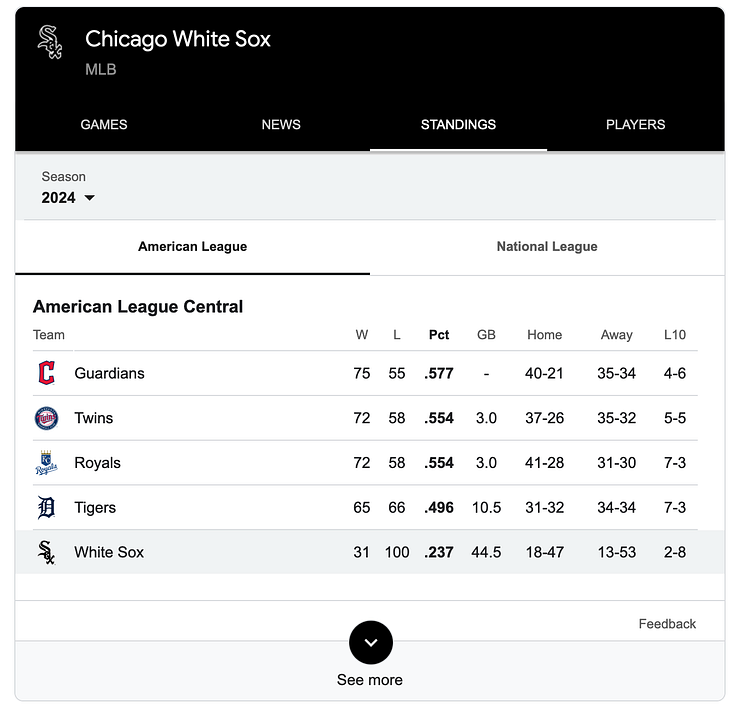Open the Guardians team name link
Viewport: 741px width, 720px height.
point(109,373)
